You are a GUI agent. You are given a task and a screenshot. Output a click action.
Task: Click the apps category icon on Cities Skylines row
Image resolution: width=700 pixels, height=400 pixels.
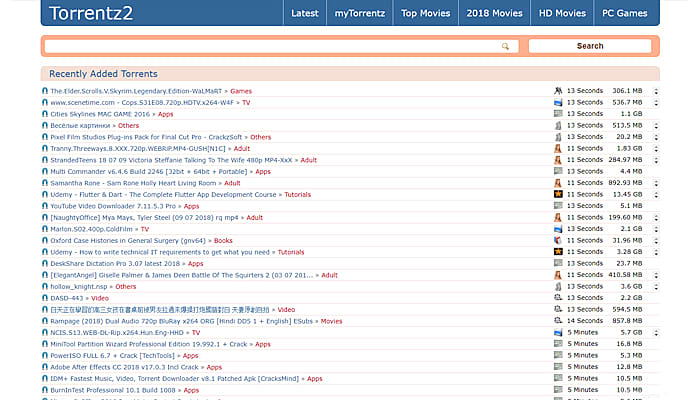tap(558, 114)
